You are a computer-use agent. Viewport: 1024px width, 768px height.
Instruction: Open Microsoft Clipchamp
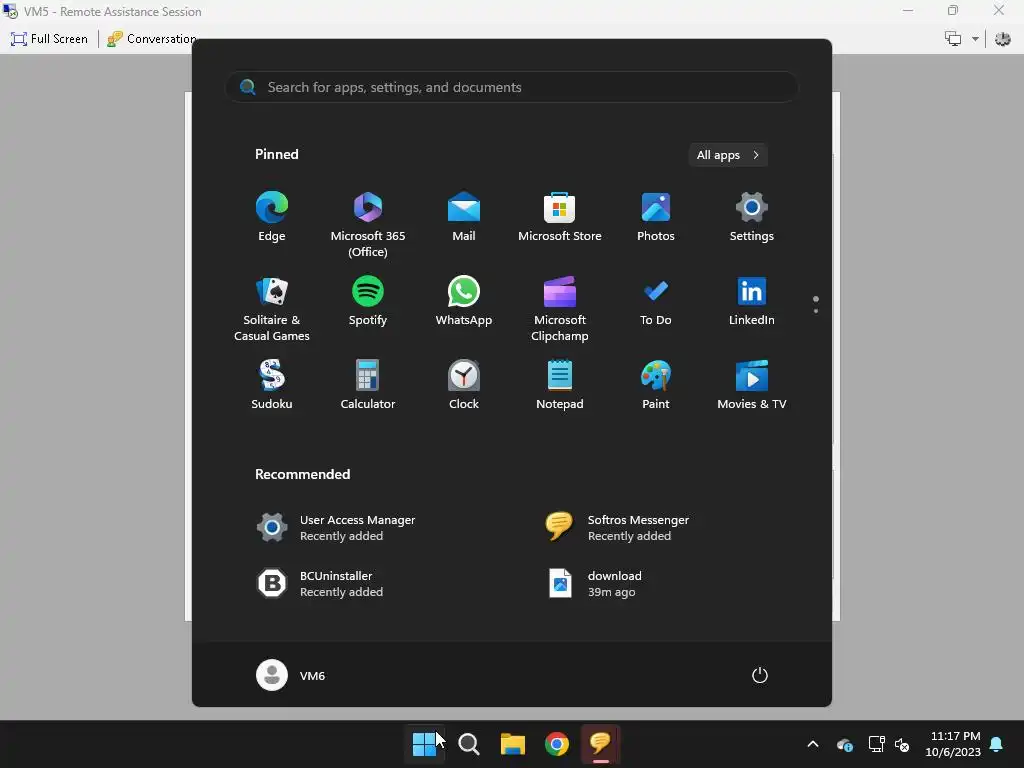[560, 308]
